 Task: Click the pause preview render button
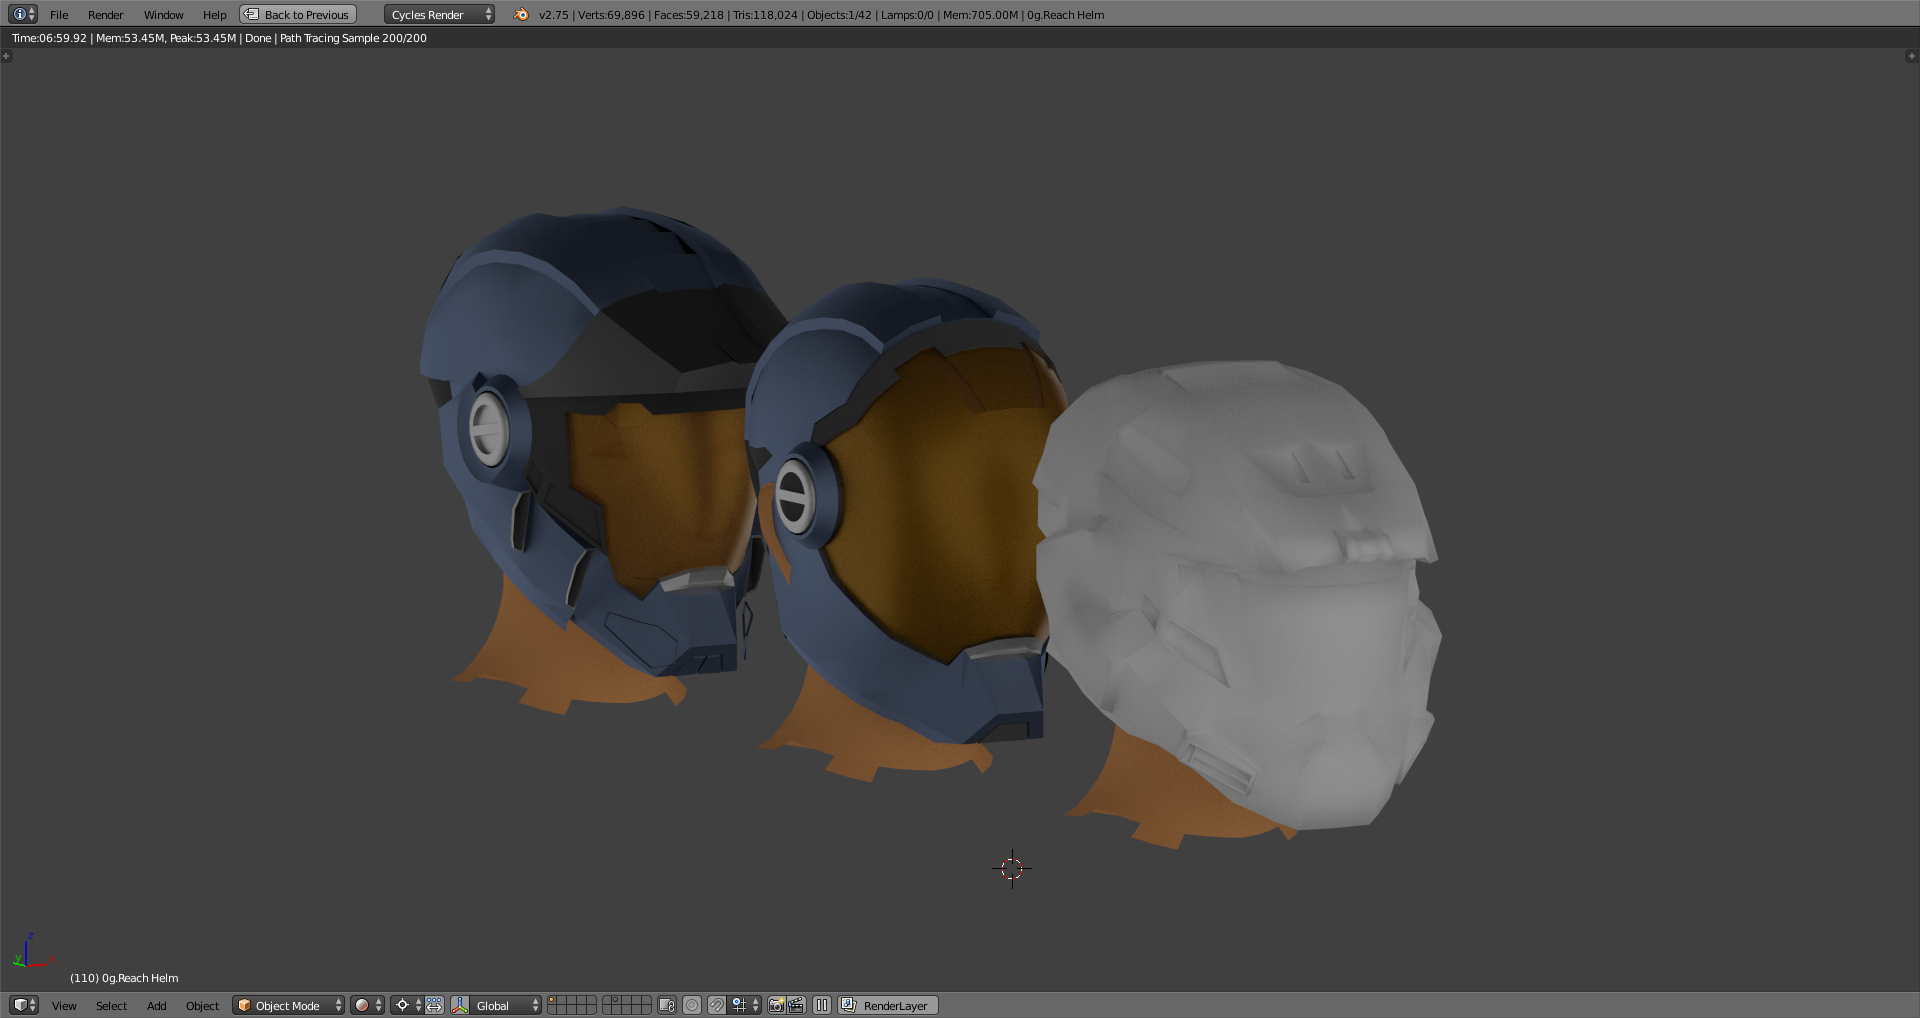822,1005
